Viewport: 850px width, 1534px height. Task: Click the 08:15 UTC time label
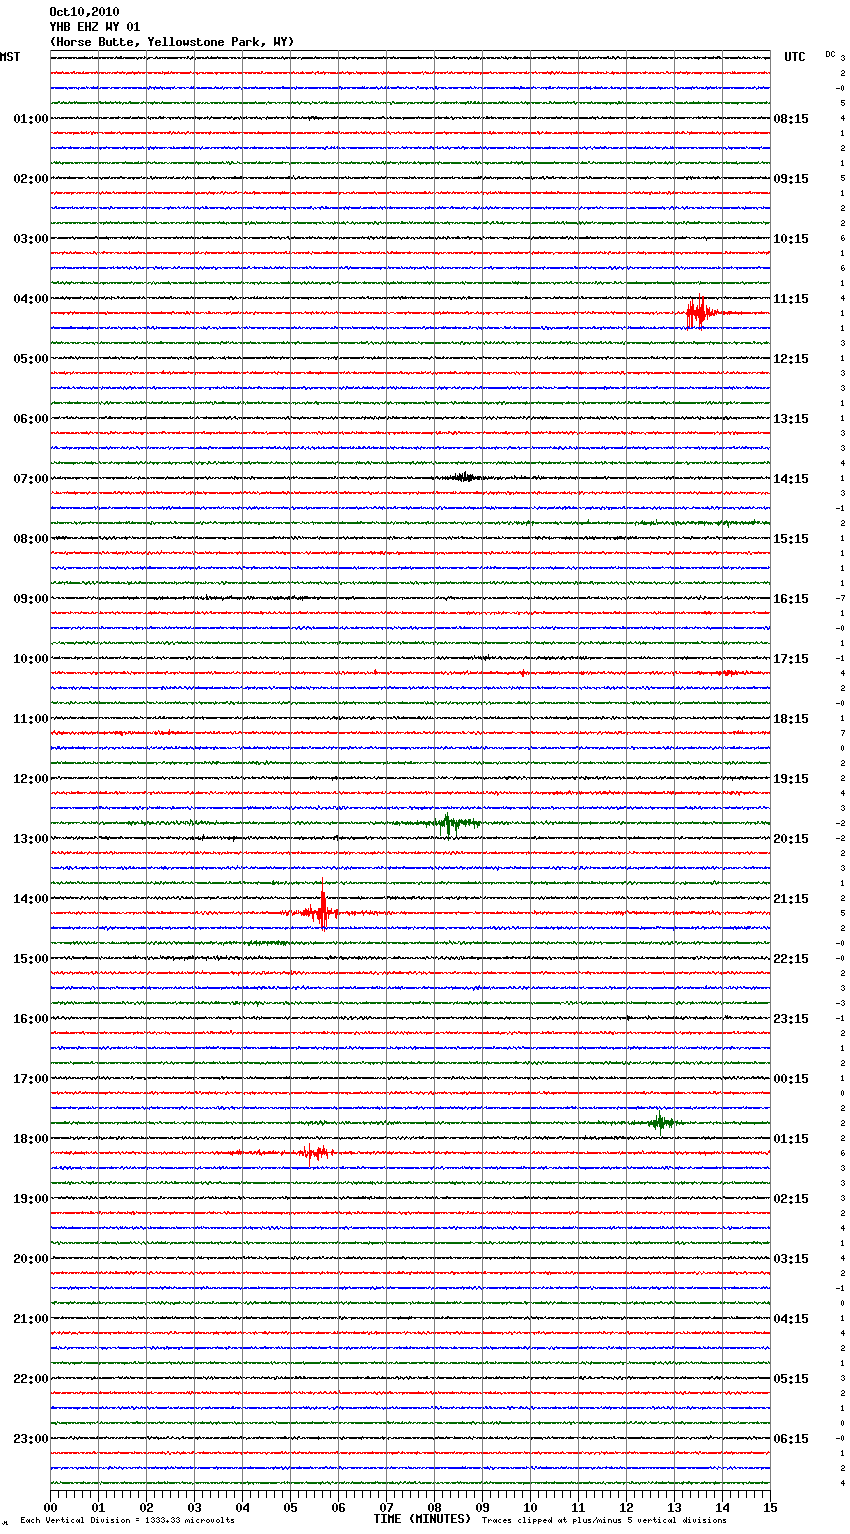click(791, 119)
